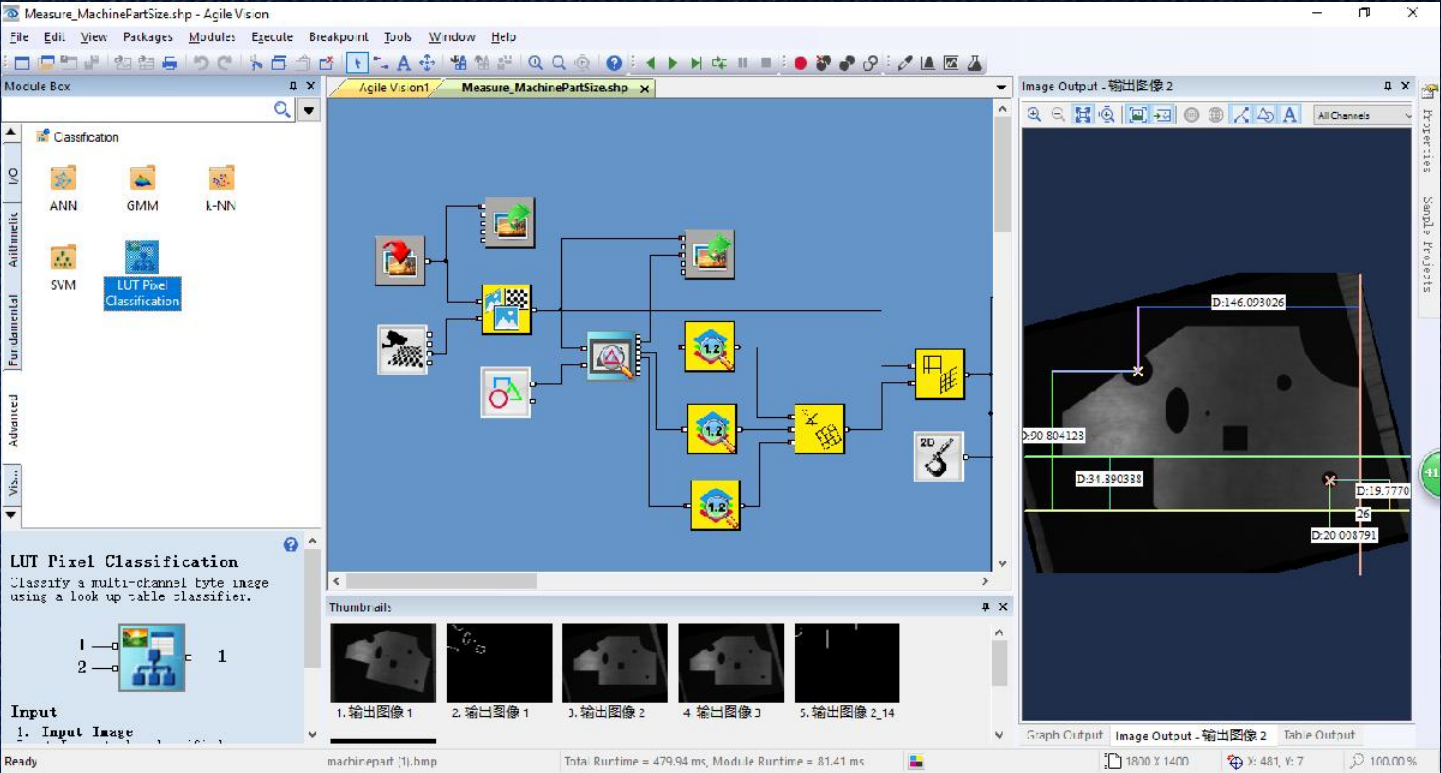The width and height of the screenshot is (1441, 773).
Task: Click the help icon in description panel
Action: pos(291,545)
